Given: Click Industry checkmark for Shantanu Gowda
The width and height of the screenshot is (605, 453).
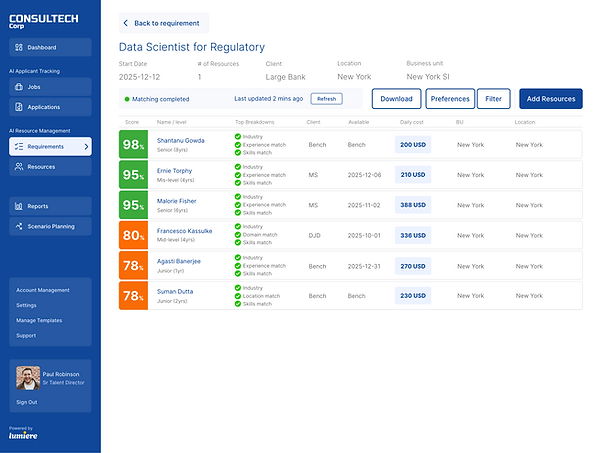Looking at the screenshot, I should pos(238,137).
